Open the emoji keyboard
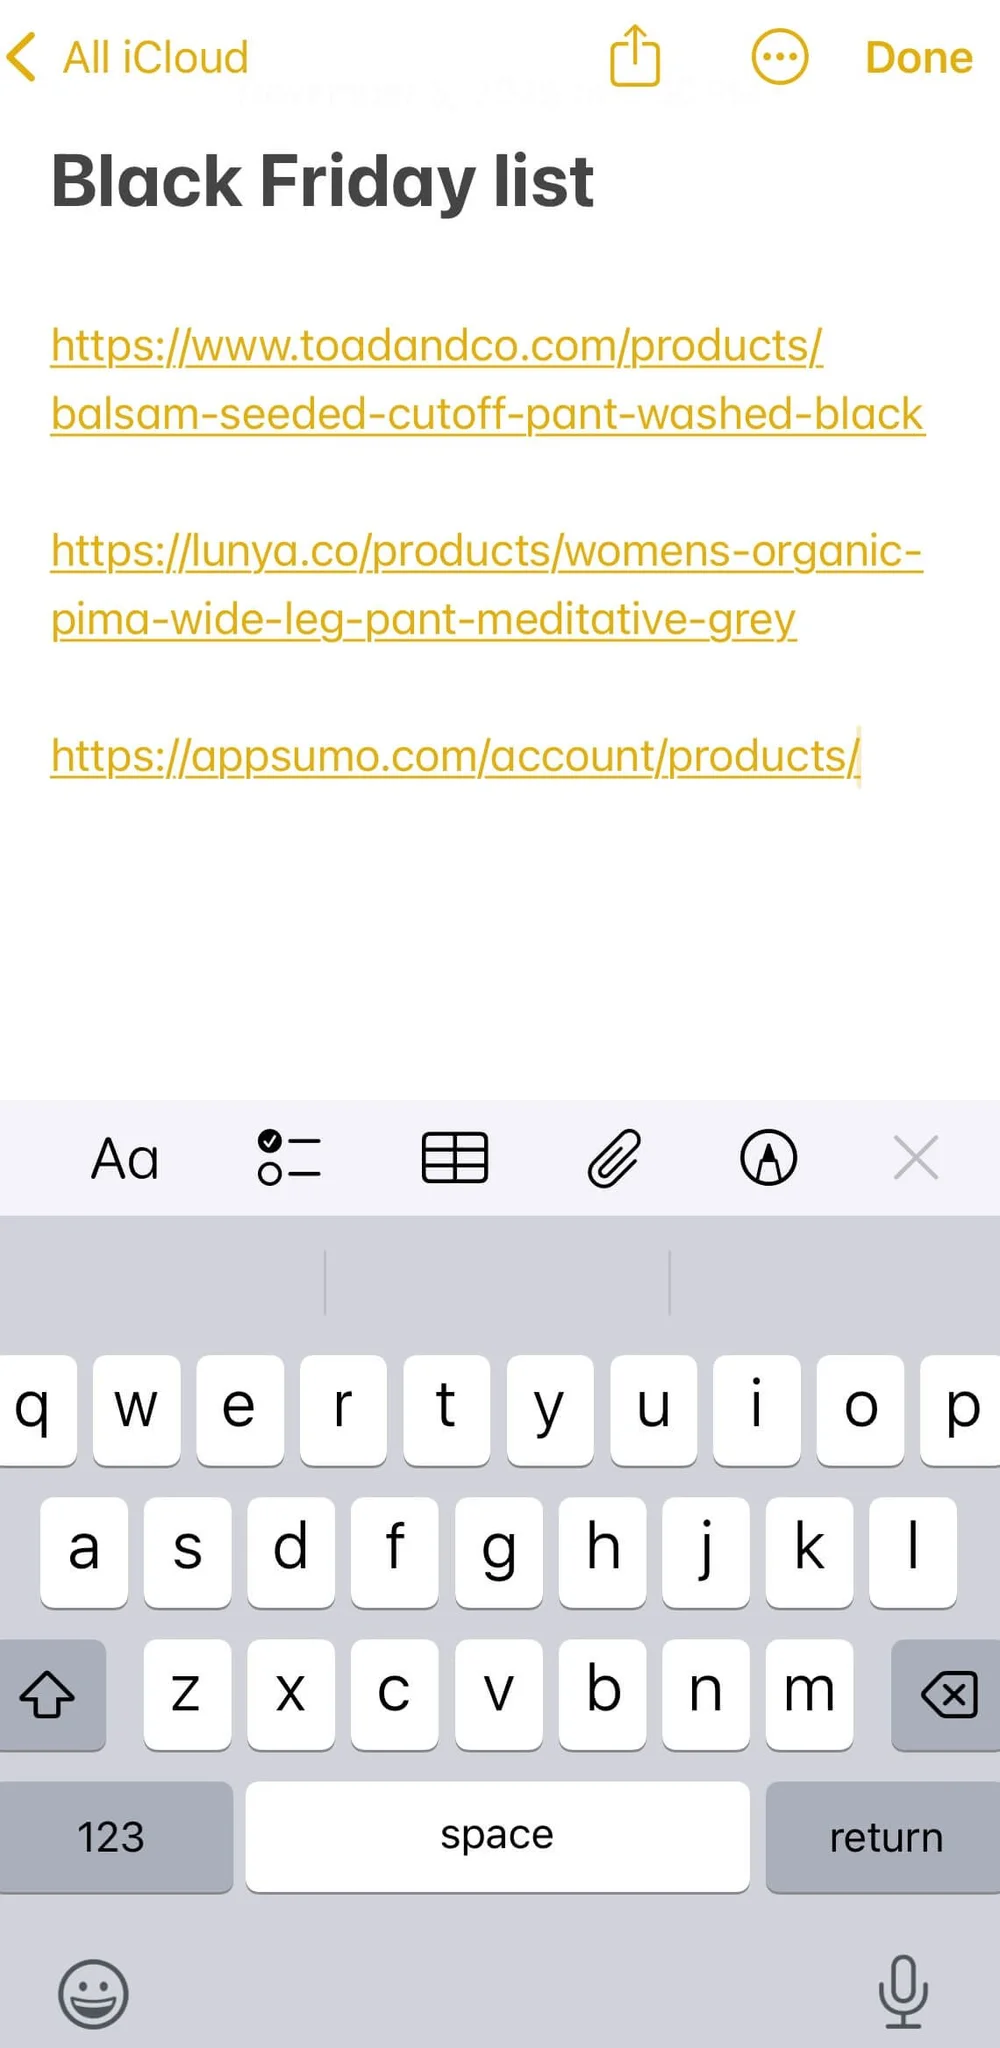Image resolution: width=1000 pixels, height=2048 pixels. tap(93, 1993)
